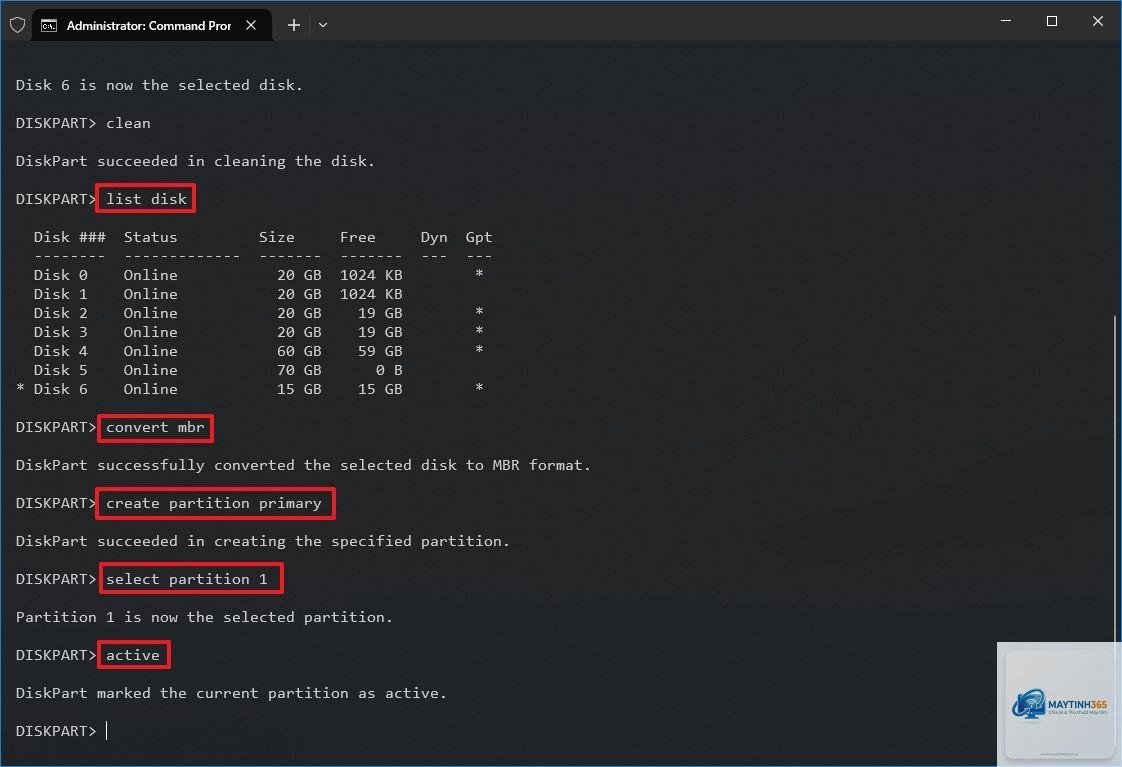Click 'succeeded in creating the specified partition' line
Screen dimensions: 1122x767
[263, 541]
